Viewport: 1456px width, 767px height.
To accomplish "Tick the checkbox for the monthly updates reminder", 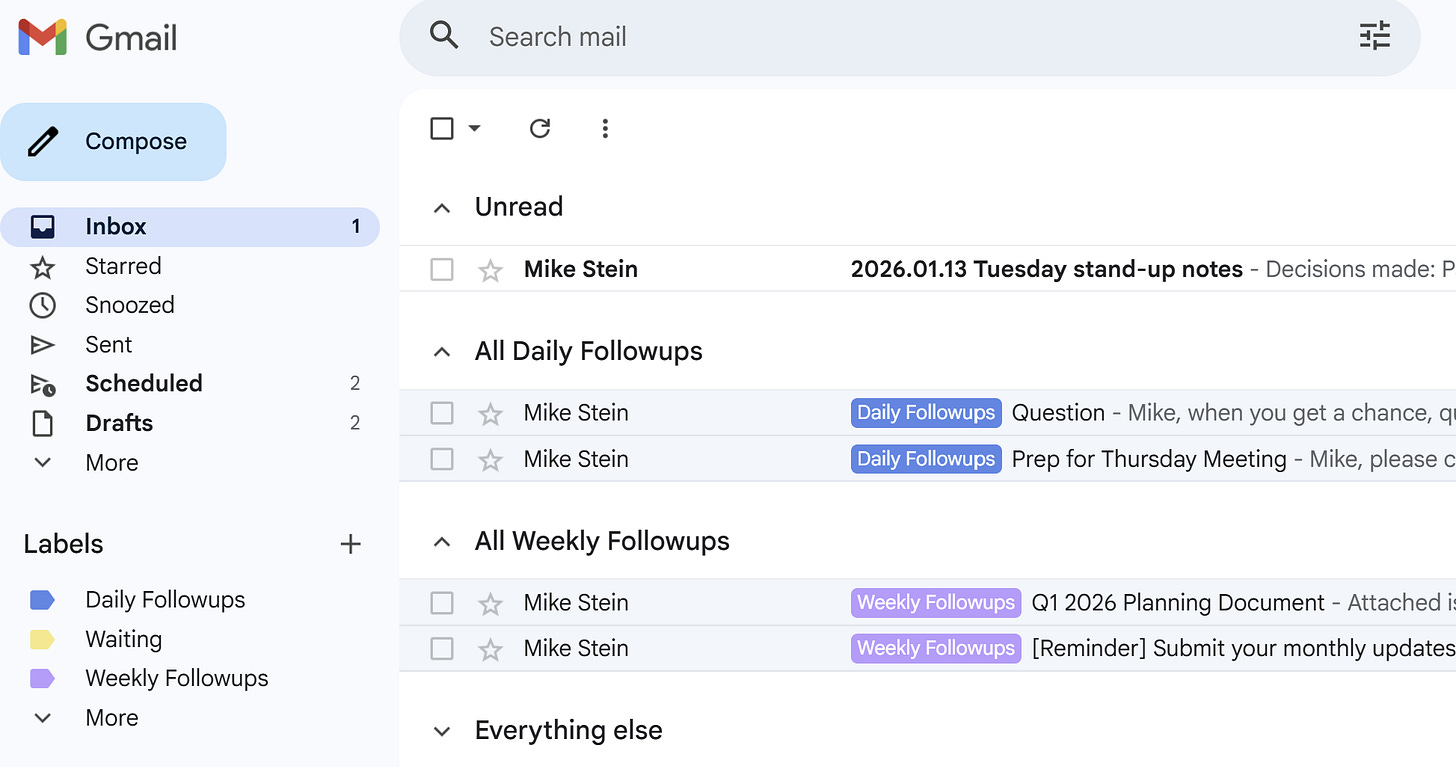I will pyautogui.click(x=442, y=649).
